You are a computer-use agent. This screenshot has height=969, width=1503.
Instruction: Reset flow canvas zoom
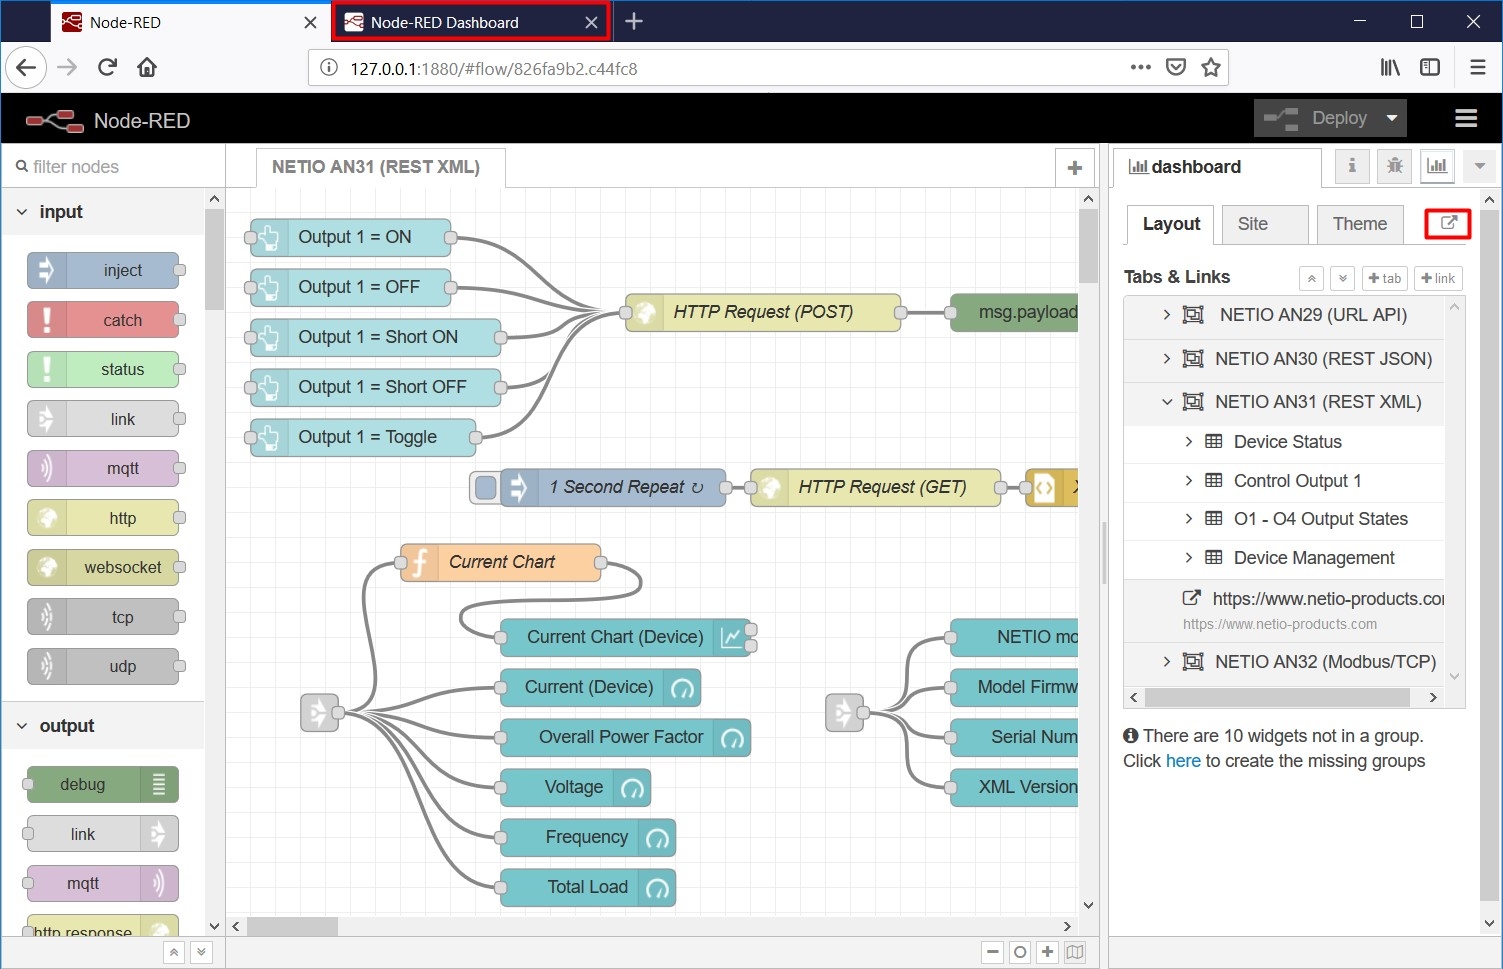1020,952
